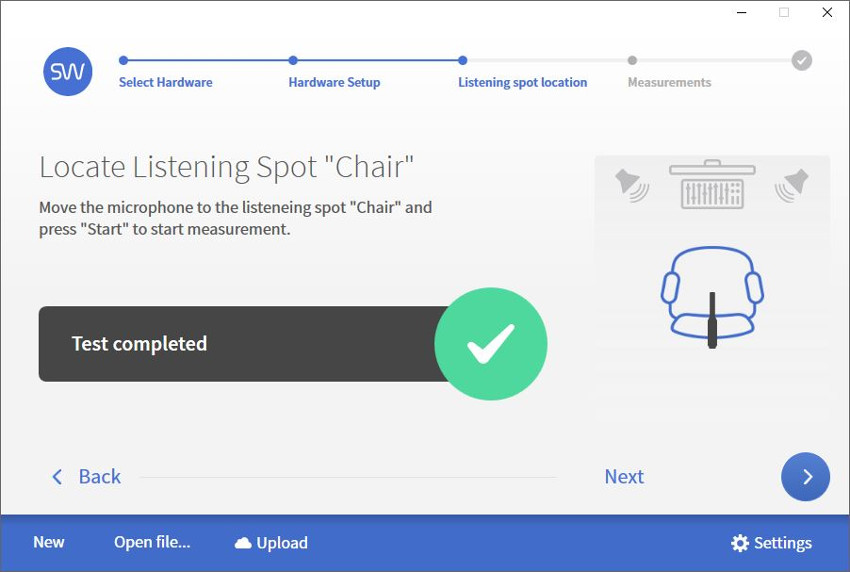Screen dimensions: 850x572
Task: Click the blue chair listening spot icon
Action: click(712, 293)
